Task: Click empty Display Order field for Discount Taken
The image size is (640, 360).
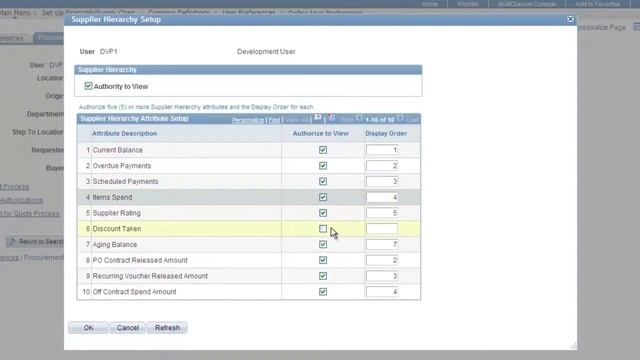Action: (382, 229)
